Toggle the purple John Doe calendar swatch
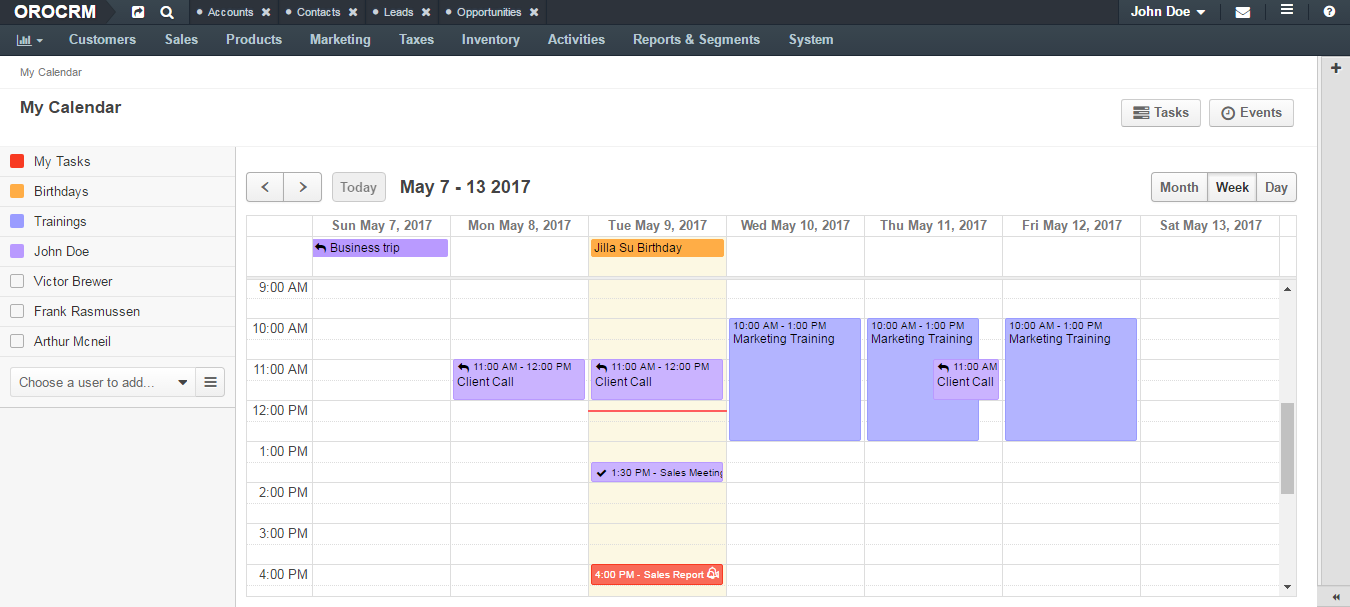Viewport: 1350px width, 607px height. click(x=17, y=251)
